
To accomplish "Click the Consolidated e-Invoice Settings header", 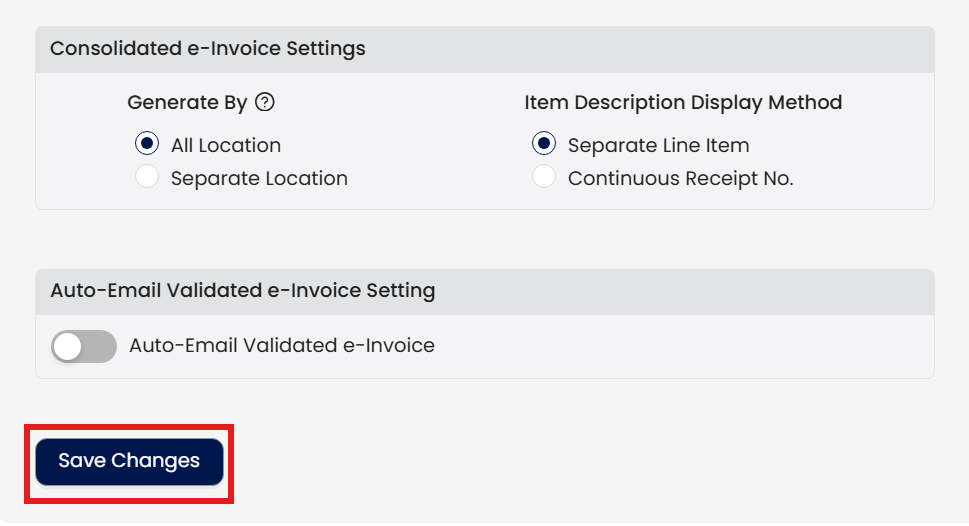I will click(x=208, y=49).
